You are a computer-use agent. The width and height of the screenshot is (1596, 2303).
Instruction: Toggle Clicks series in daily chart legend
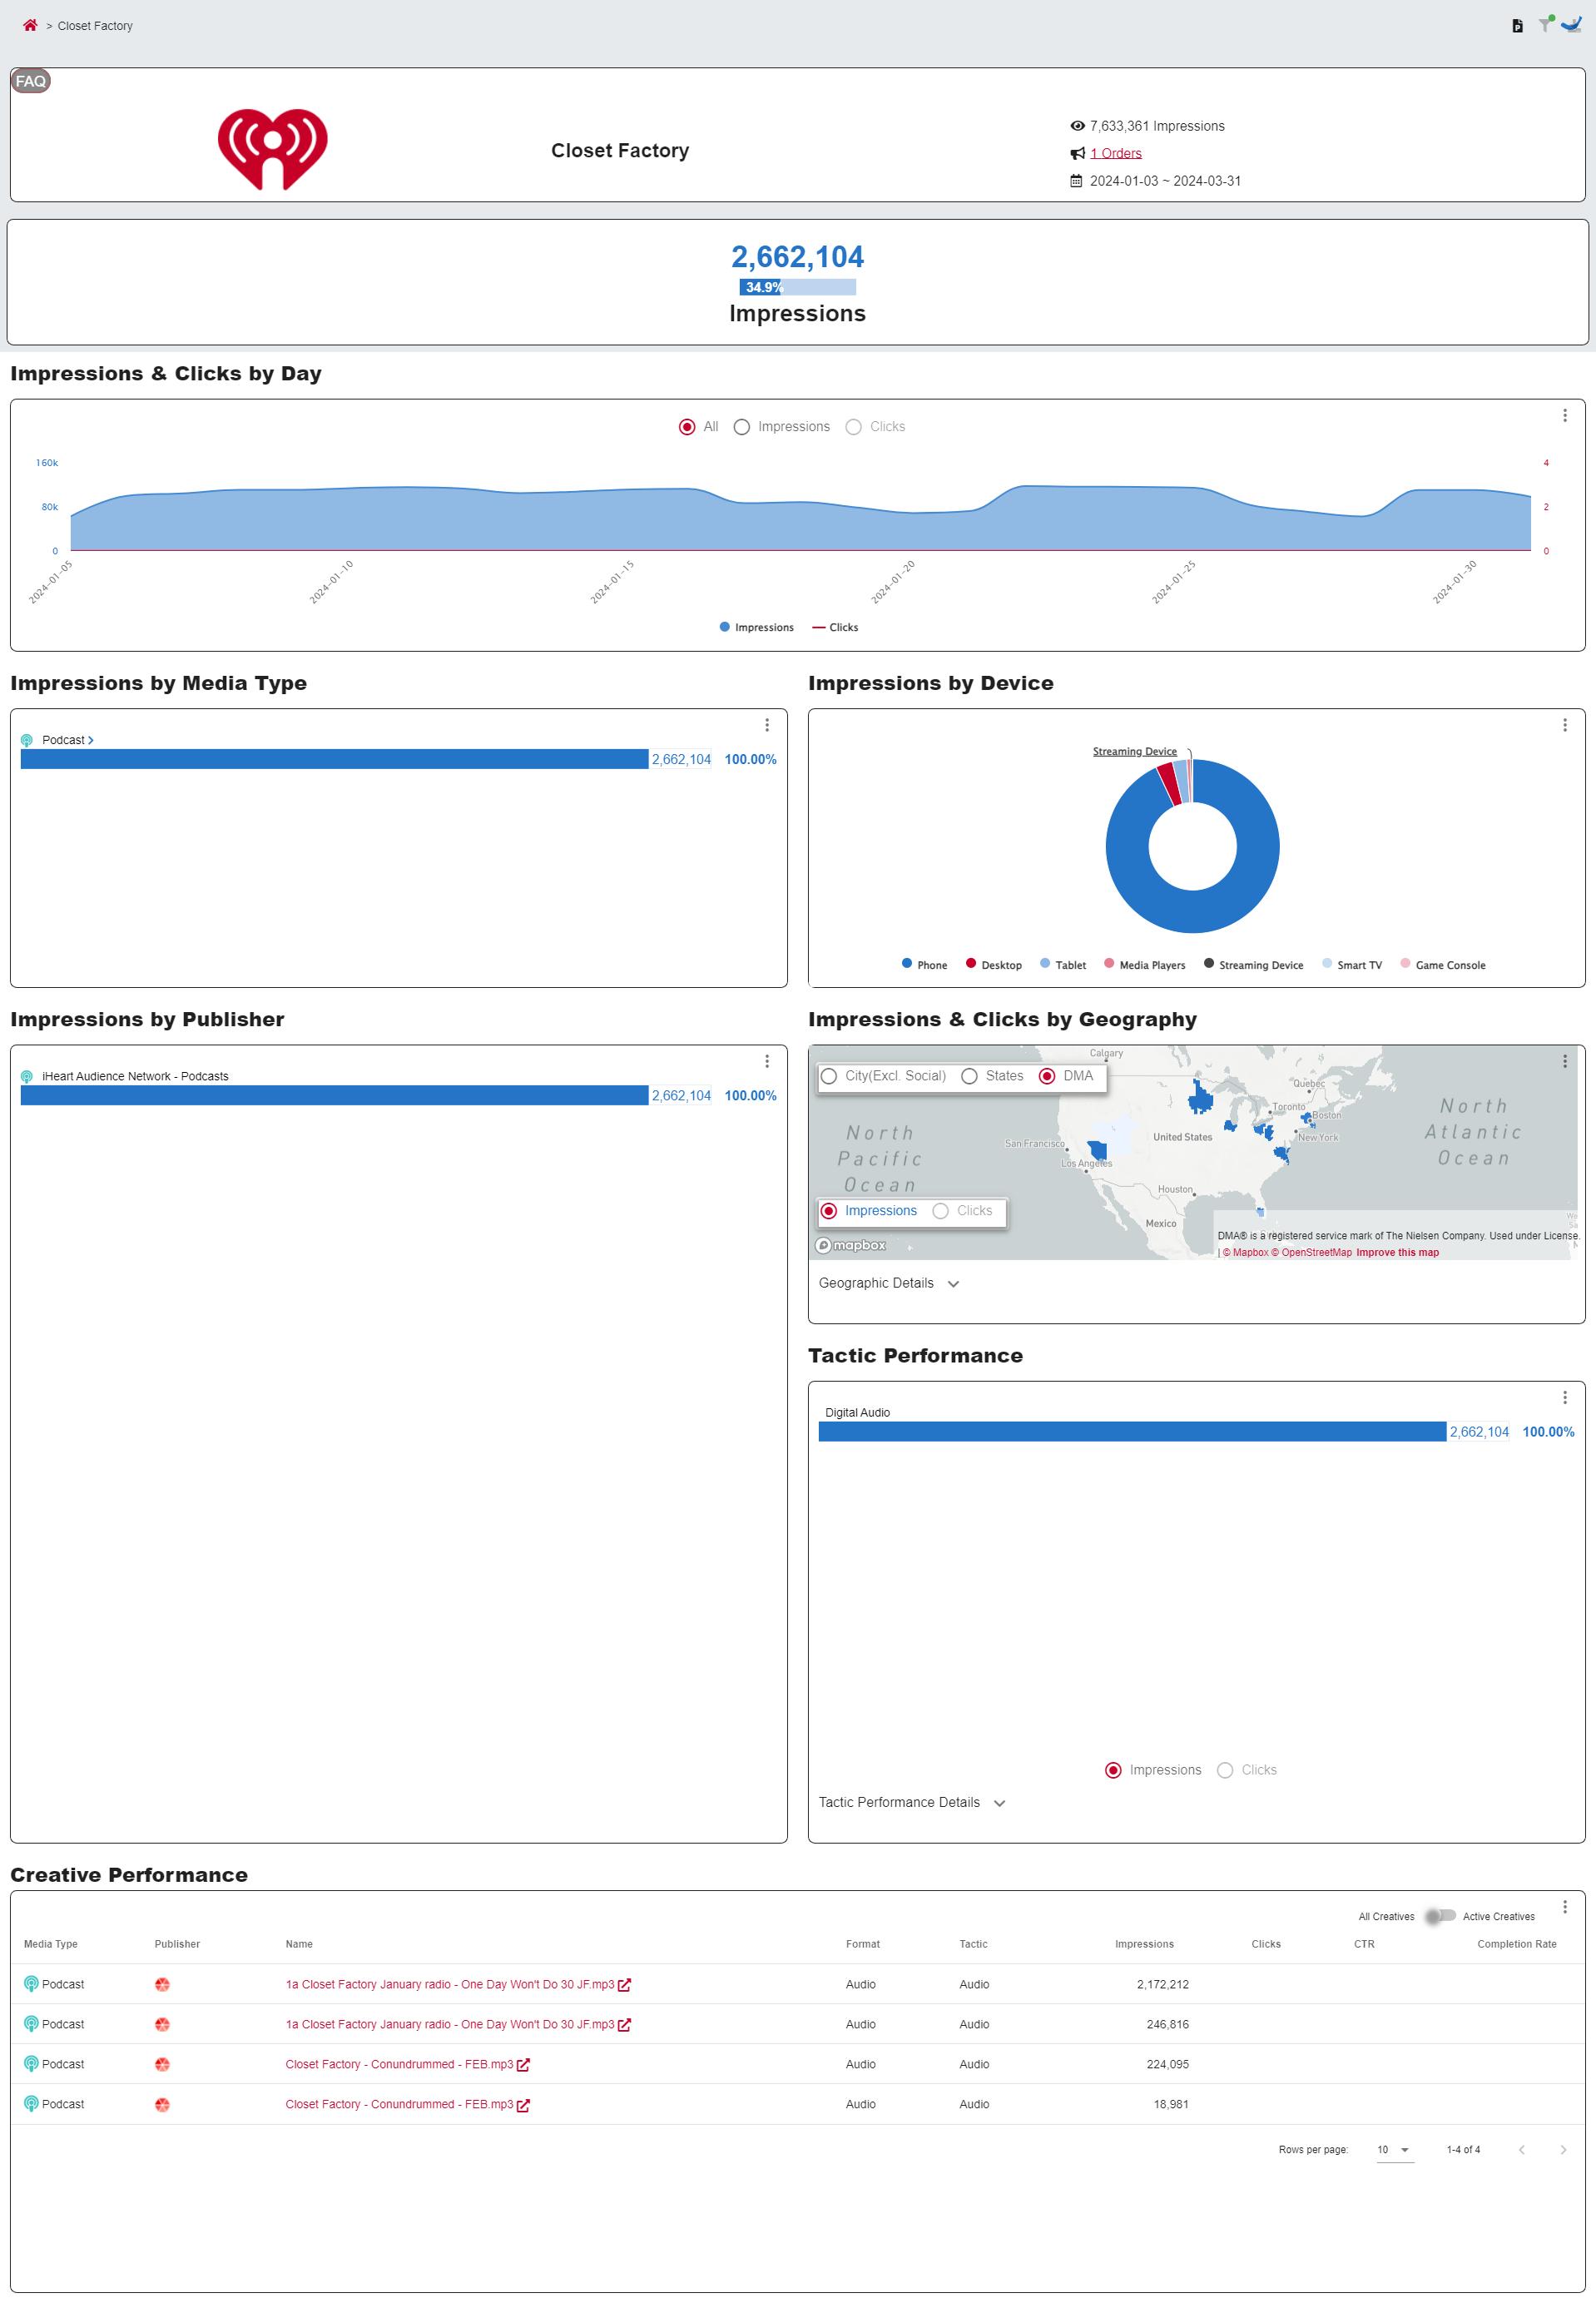click(x=835, y=627)
